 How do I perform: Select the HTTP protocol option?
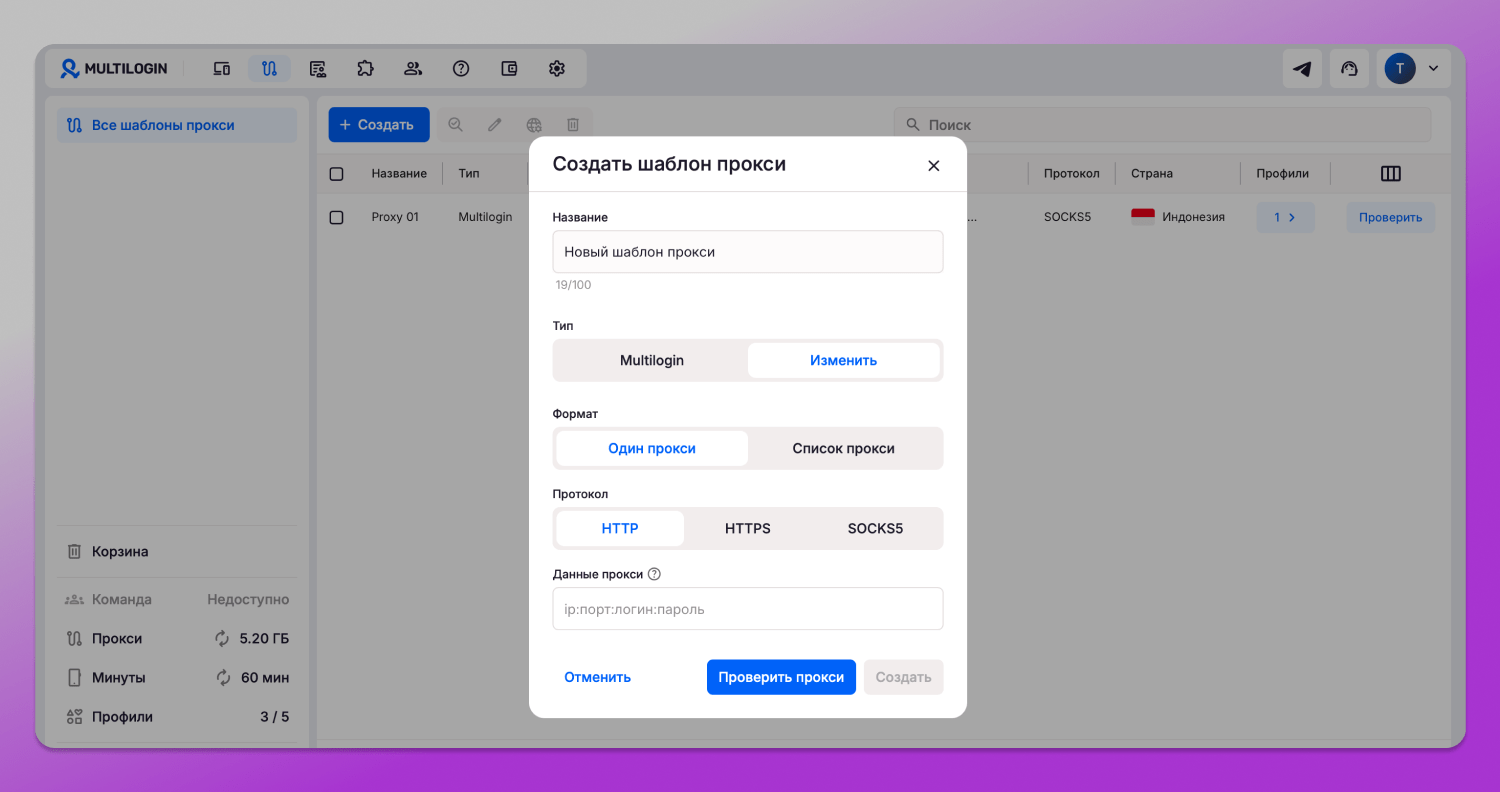(620, 528)
